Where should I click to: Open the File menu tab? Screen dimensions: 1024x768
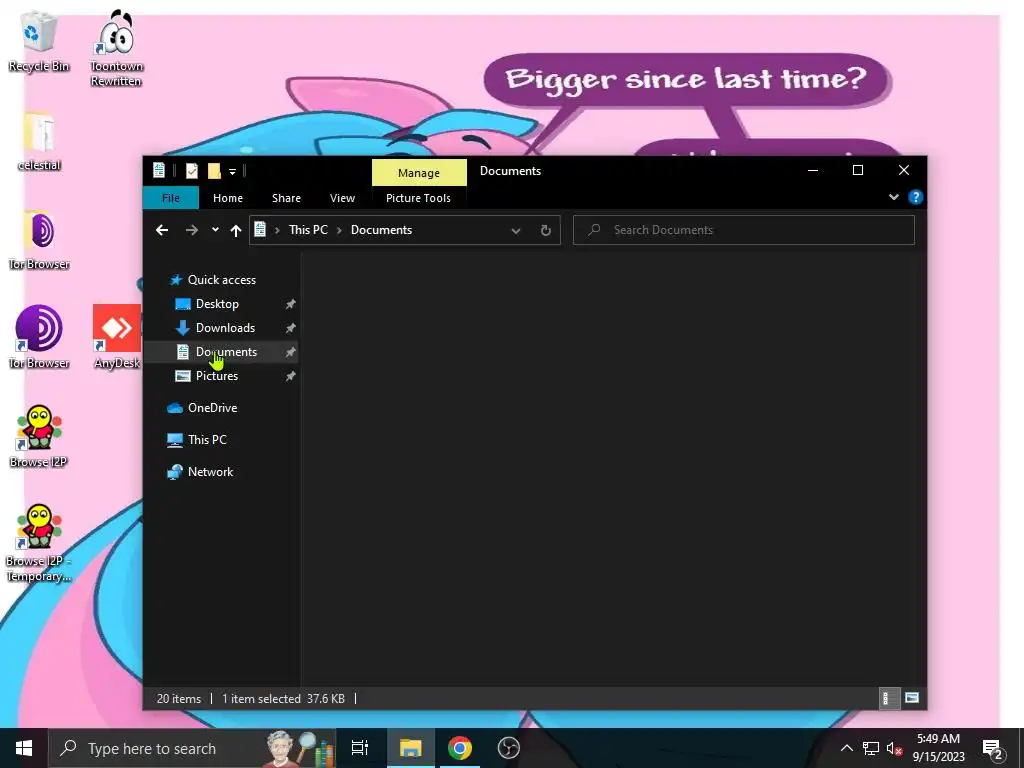tap(171, 198)
